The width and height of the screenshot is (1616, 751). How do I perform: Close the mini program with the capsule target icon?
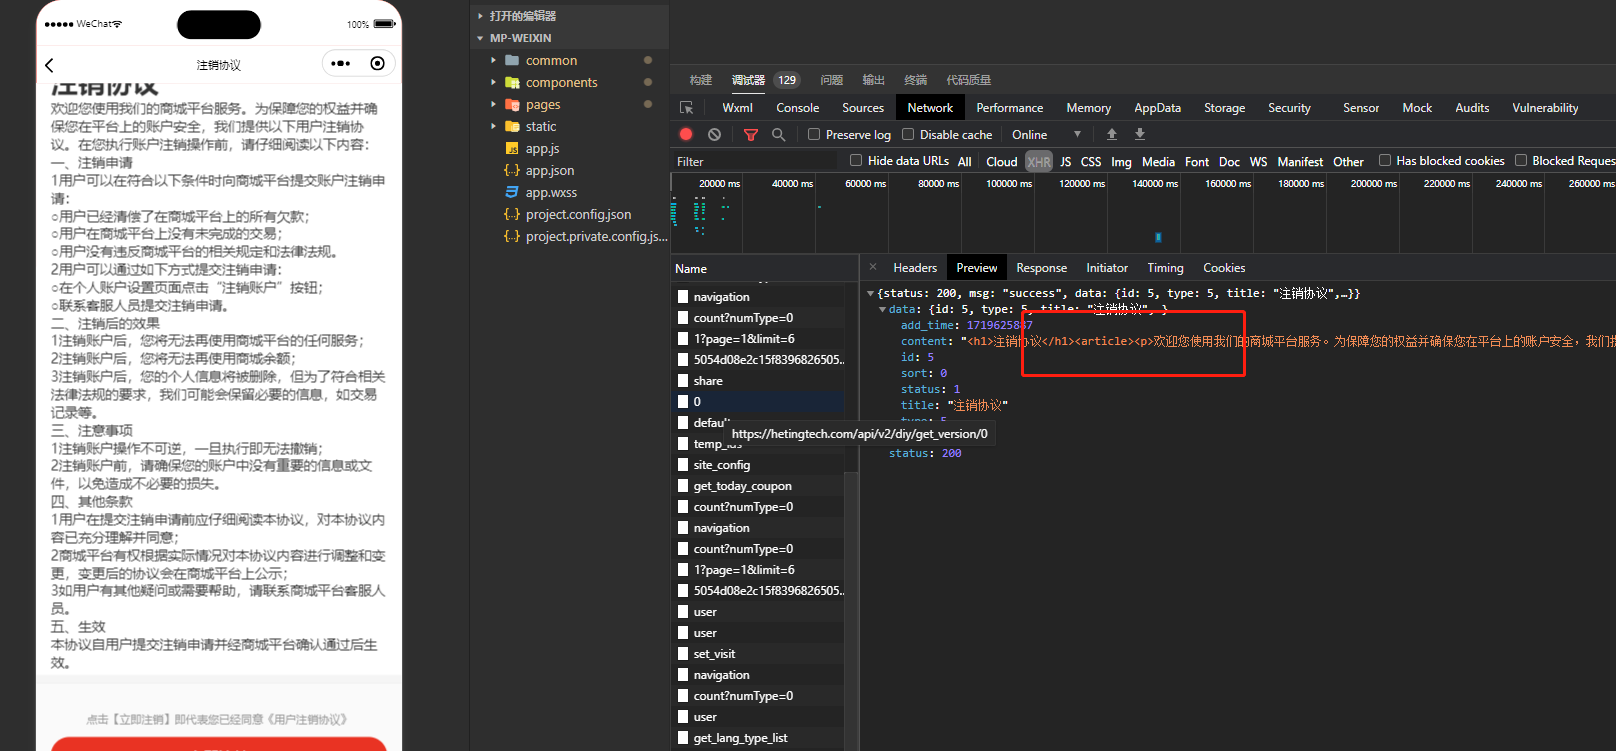(377, 64)
